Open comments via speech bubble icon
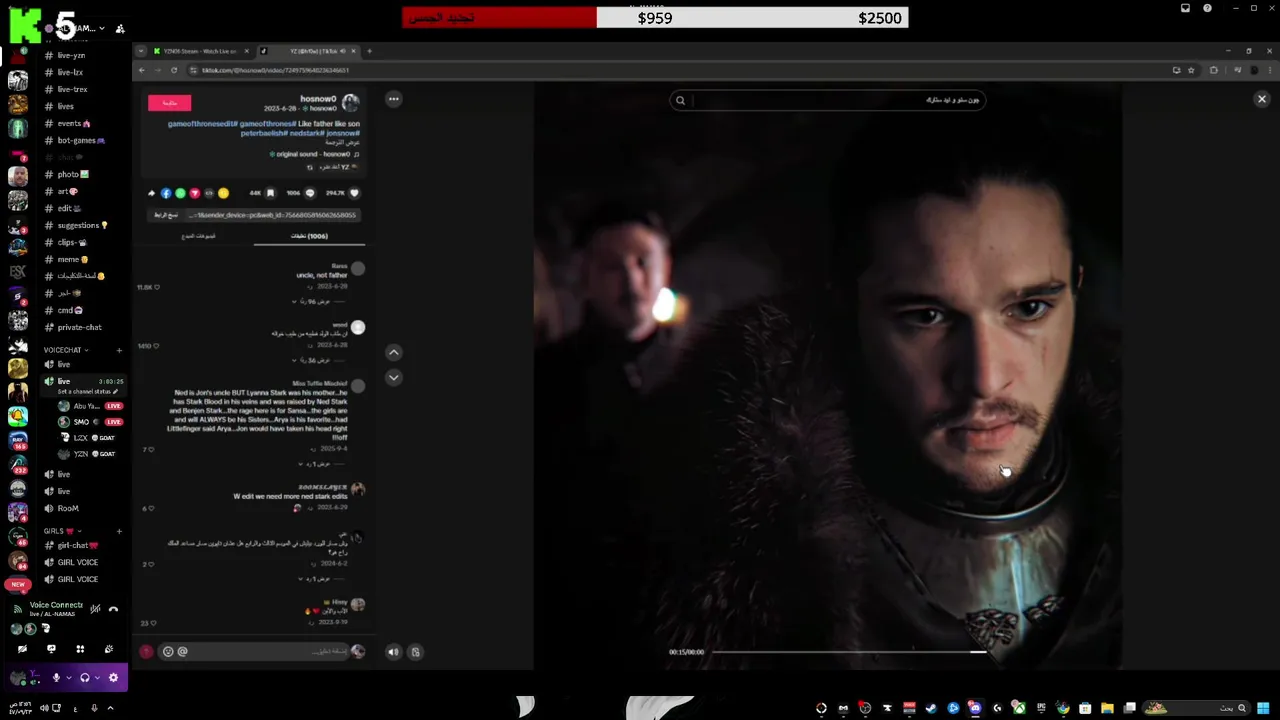Image resolution: width=1280 pixels, height=720 pixels. point(310,193)
